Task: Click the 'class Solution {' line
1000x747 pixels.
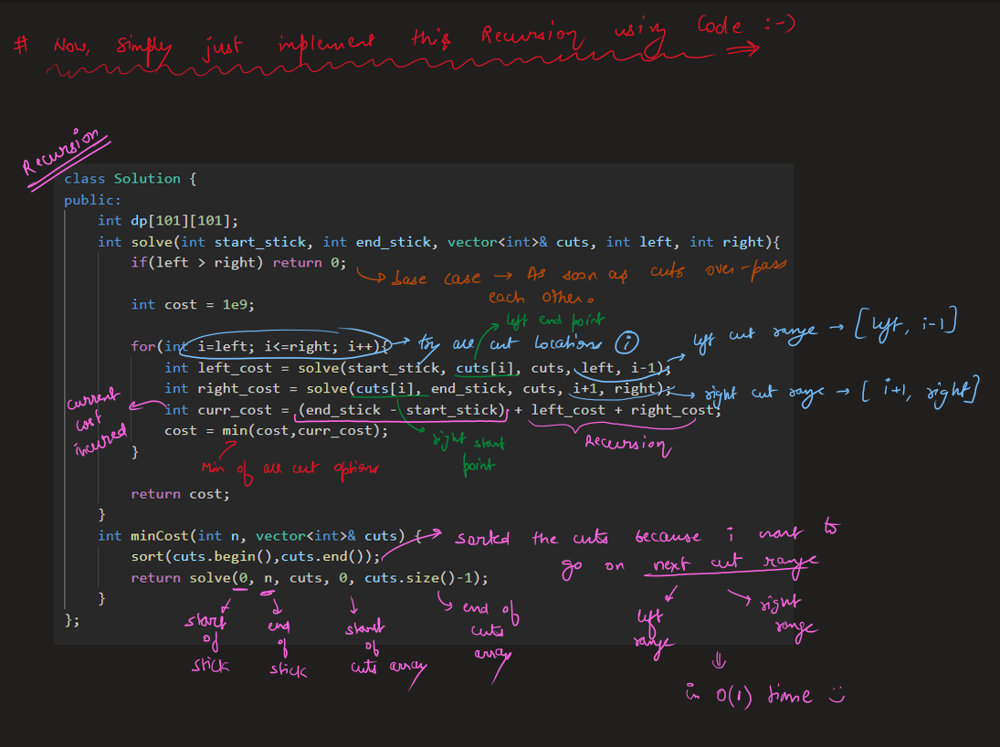Action: tap(130, 178)
